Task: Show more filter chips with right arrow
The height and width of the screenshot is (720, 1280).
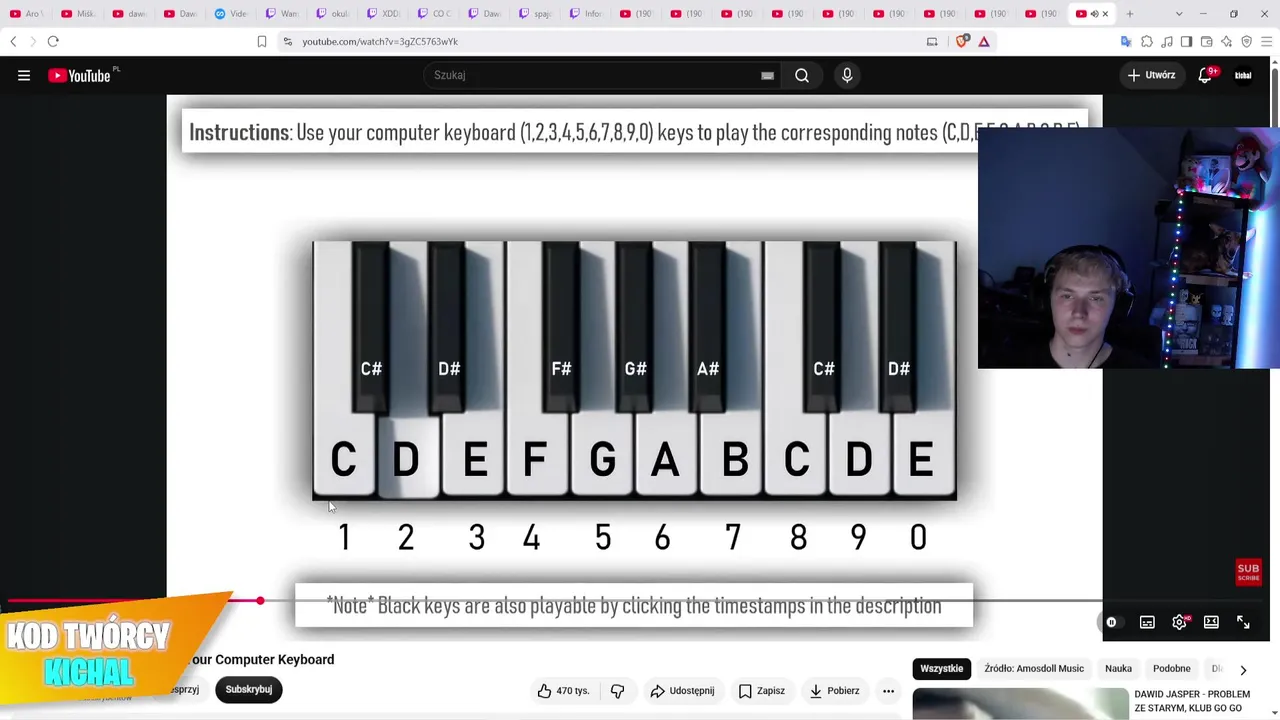Action: click(1243, 670)
